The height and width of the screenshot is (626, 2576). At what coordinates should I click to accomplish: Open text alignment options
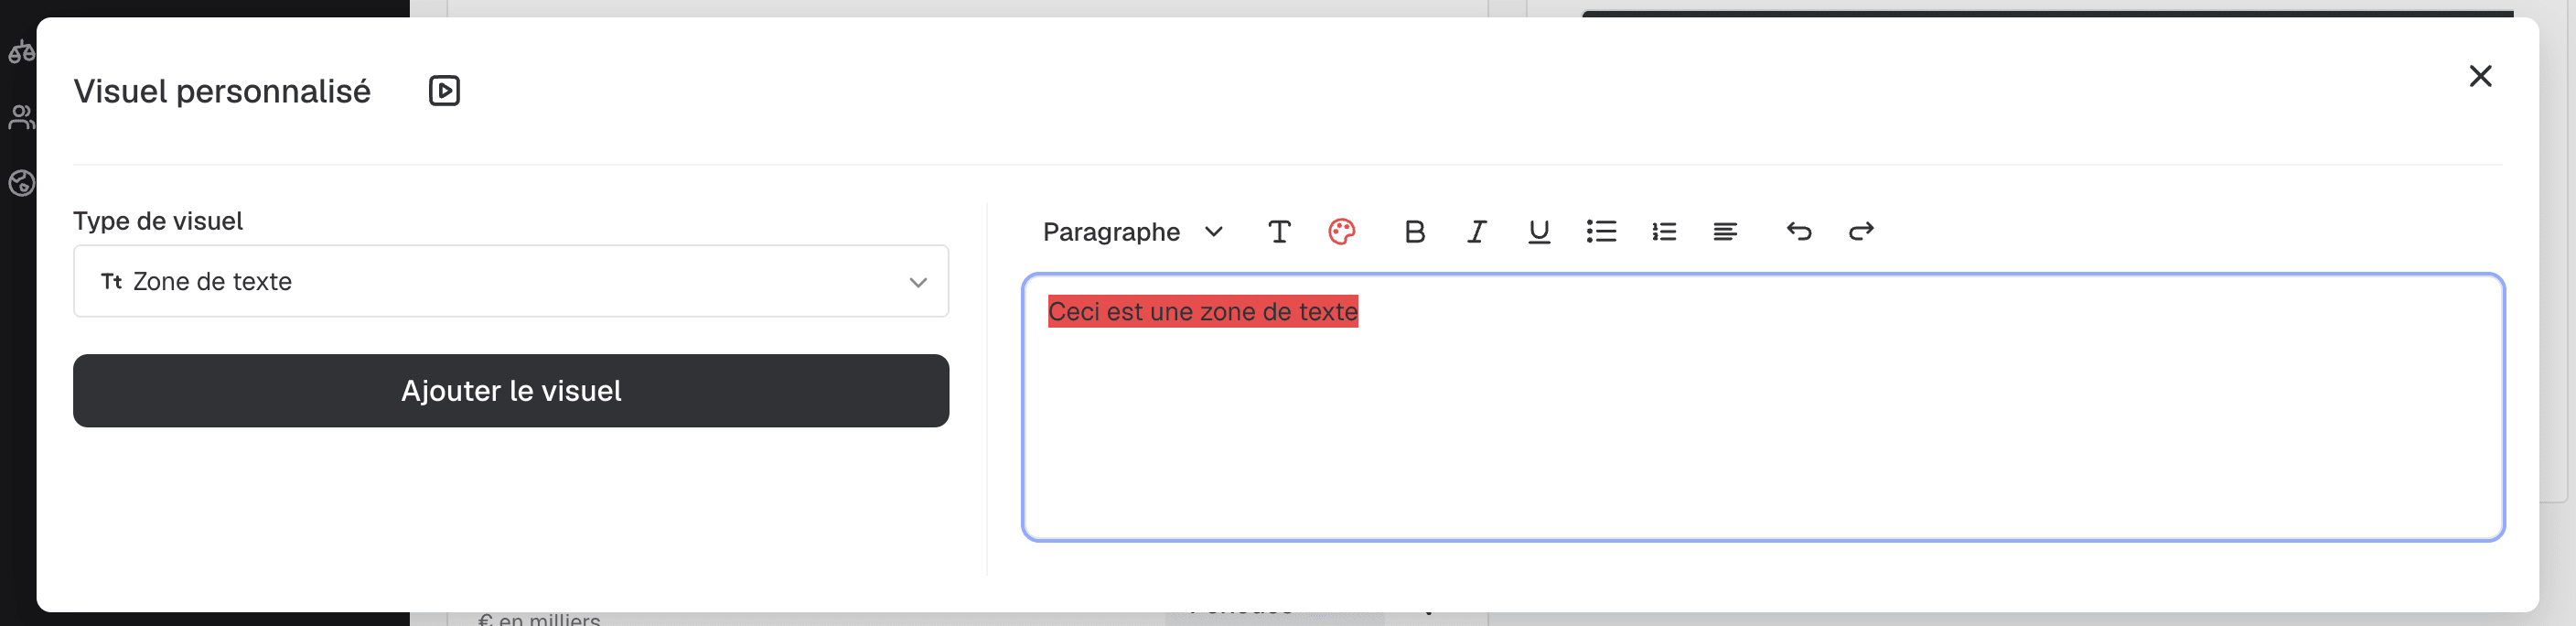1725,232
